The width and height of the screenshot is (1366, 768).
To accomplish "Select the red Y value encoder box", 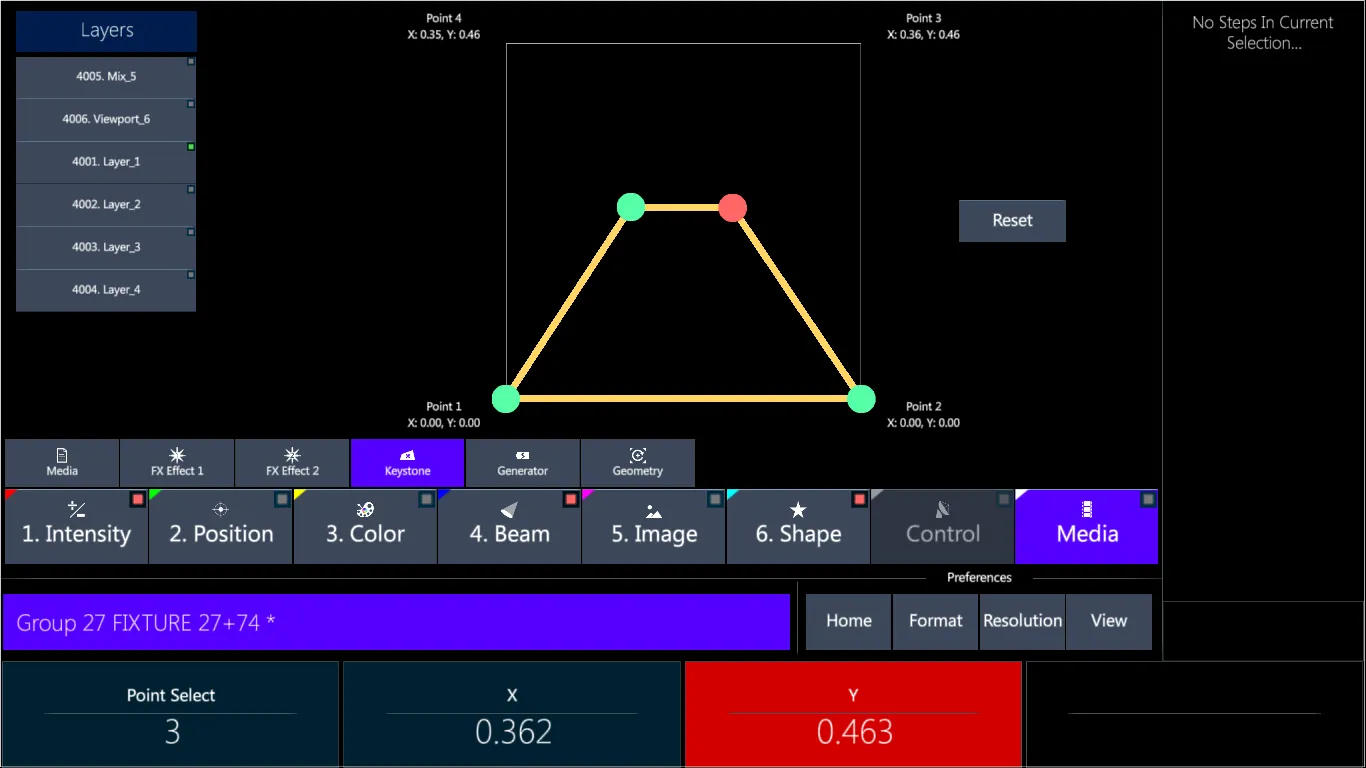I will [853, 714].
